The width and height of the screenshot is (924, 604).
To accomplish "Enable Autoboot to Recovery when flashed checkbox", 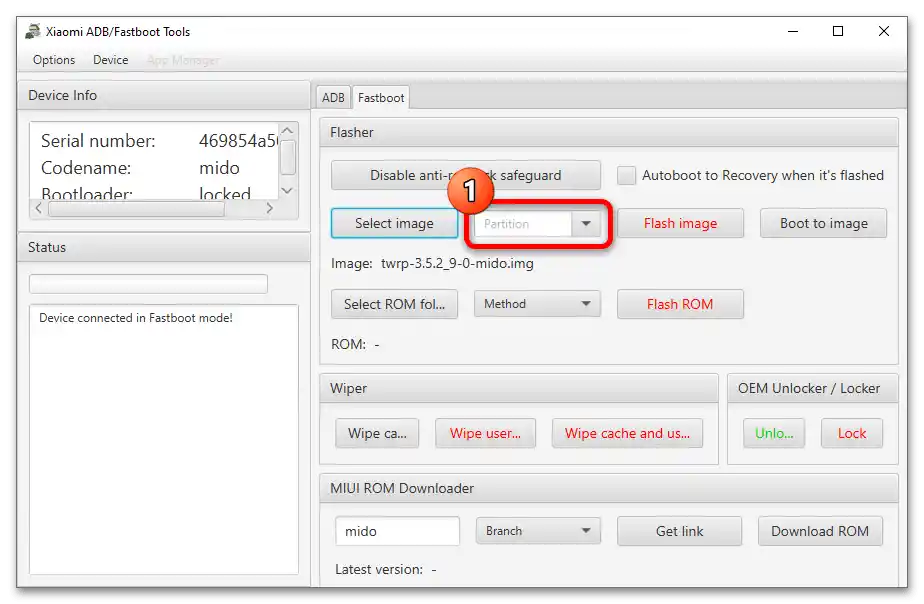I will tap(626, 175).
